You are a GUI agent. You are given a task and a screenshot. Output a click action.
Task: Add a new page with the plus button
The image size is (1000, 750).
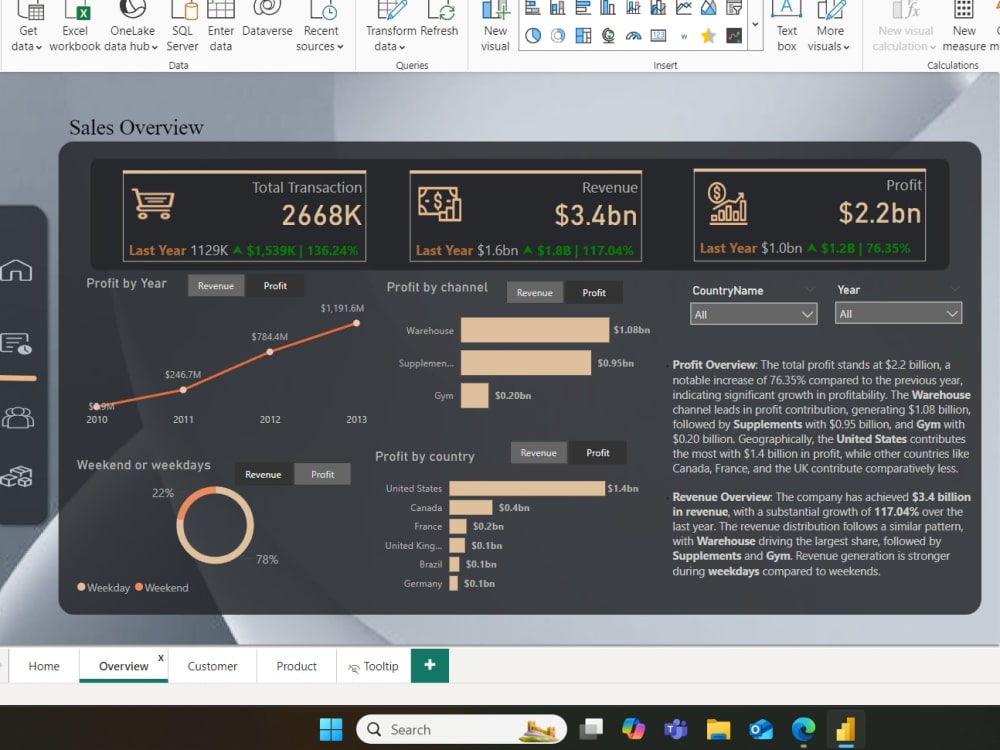pyautogui.click(x=429, y=665)
